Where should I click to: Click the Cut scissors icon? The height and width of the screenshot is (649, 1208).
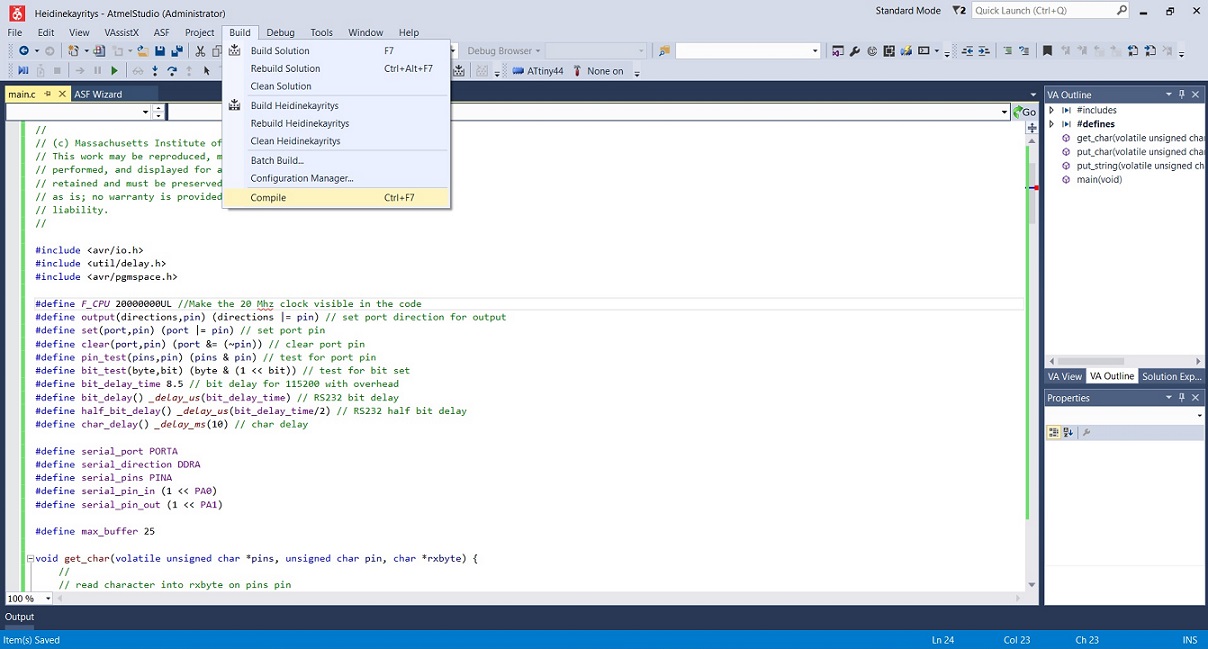coord(200,51)
